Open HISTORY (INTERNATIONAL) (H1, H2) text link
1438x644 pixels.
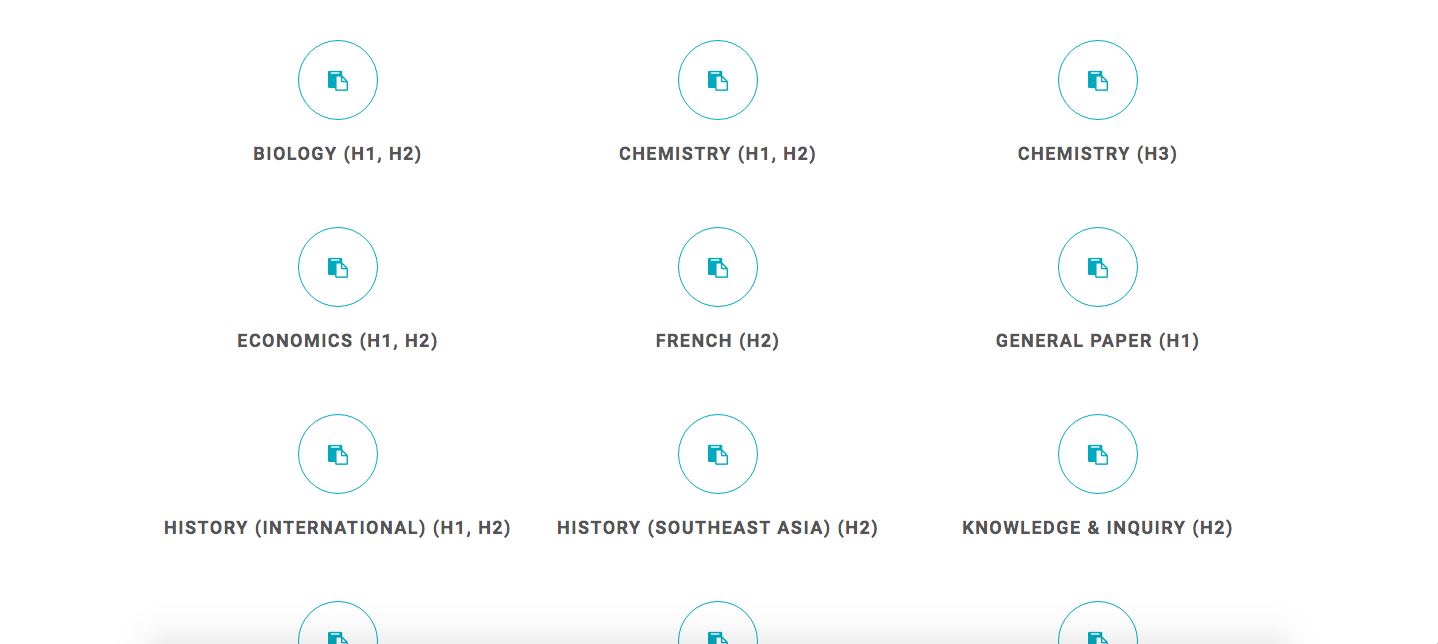(337, 528)
